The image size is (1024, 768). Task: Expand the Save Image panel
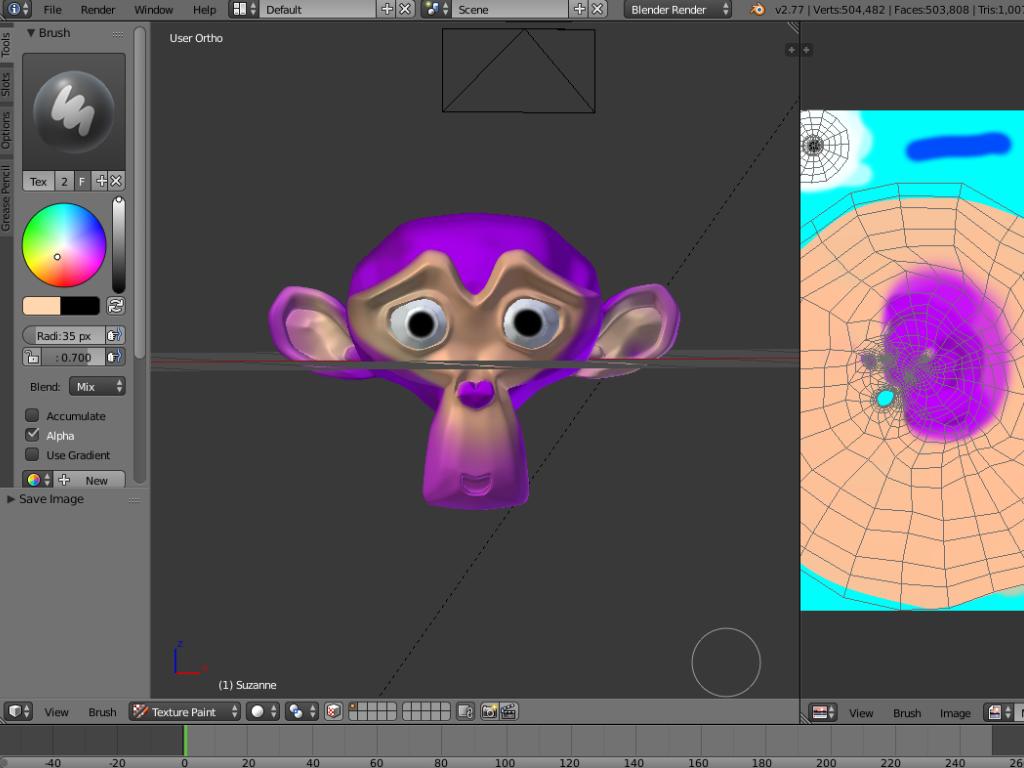(x=50, y=499)
